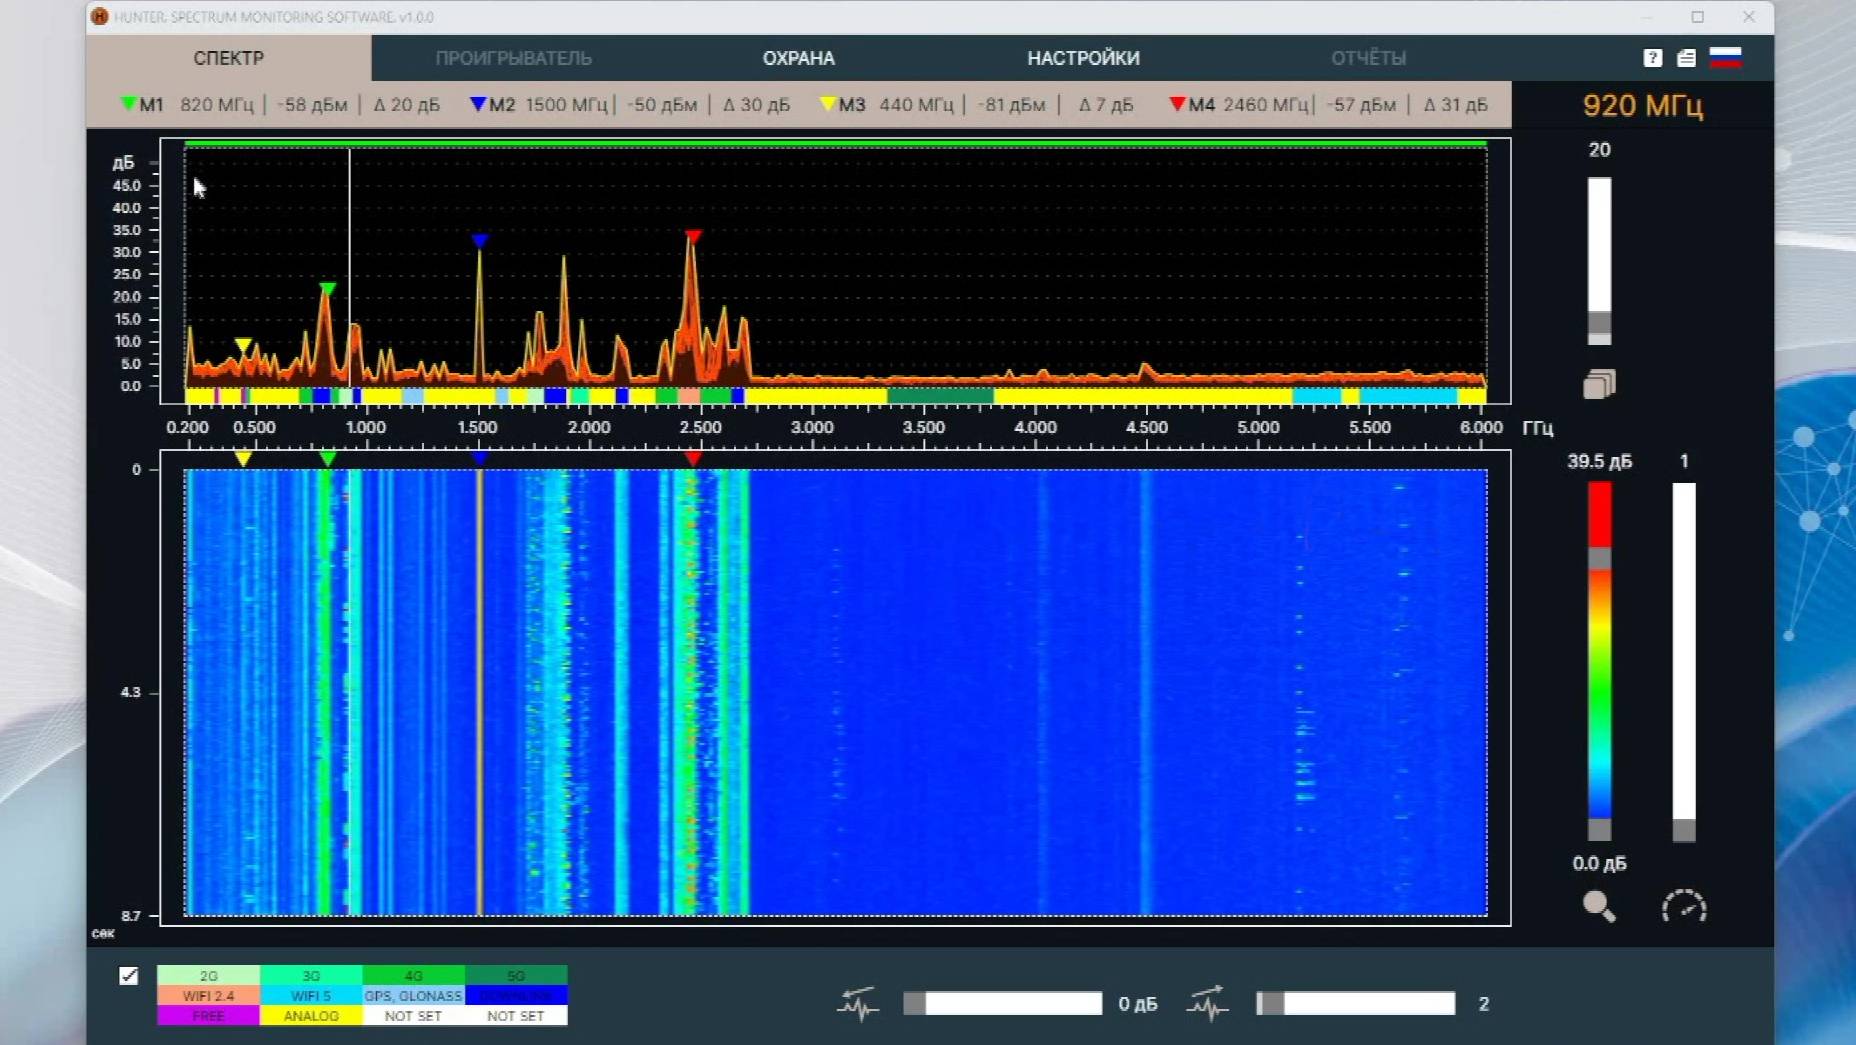The width and height of the screenshot is (1856, 1045).
Task: Click the red marker above the waterfall
Action: [693, 459]
